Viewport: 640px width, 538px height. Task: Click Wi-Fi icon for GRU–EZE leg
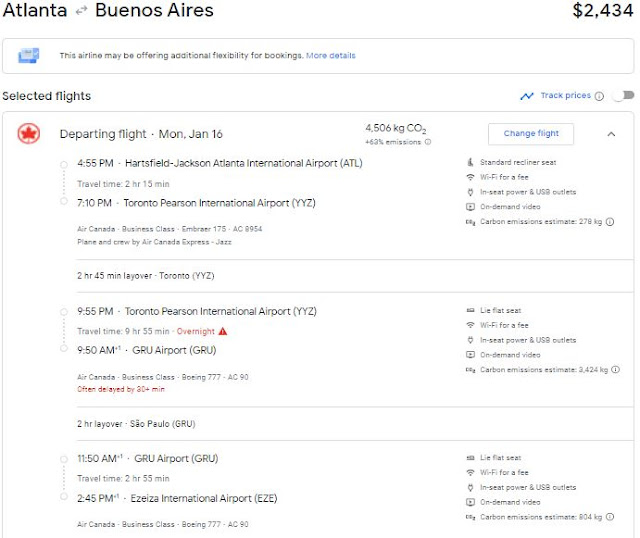(x=470, y=473)
